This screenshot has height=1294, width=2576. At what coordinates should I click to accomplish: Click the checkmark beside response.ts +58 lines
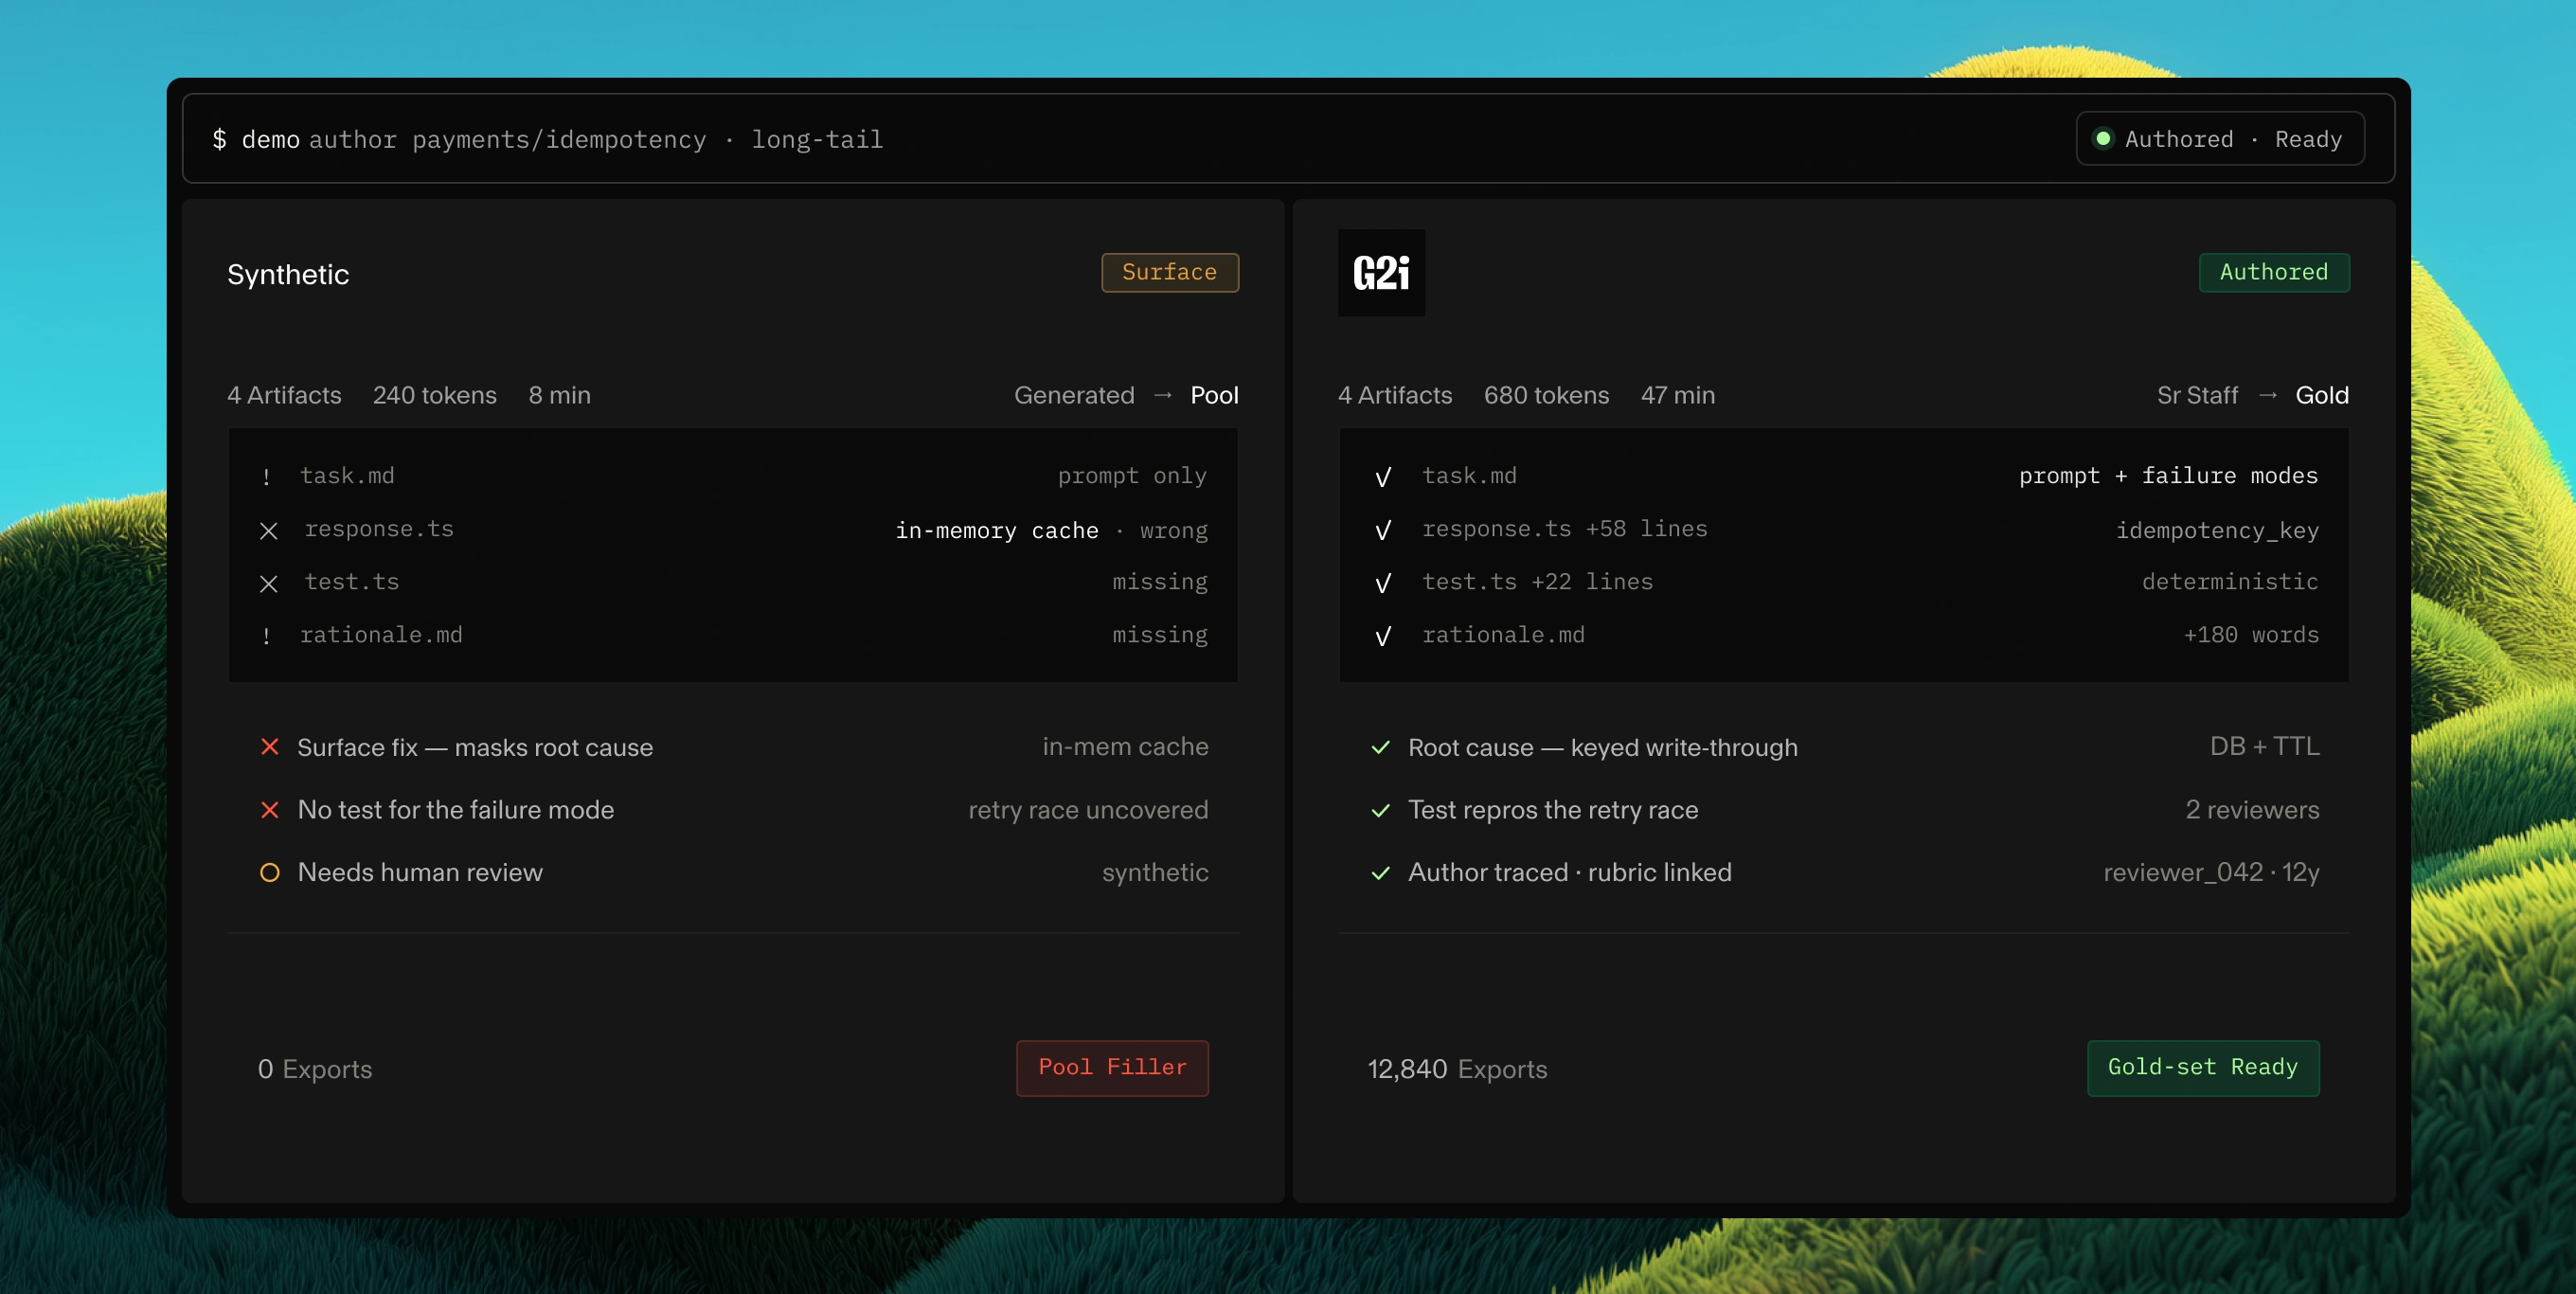tap(1383, 531)
